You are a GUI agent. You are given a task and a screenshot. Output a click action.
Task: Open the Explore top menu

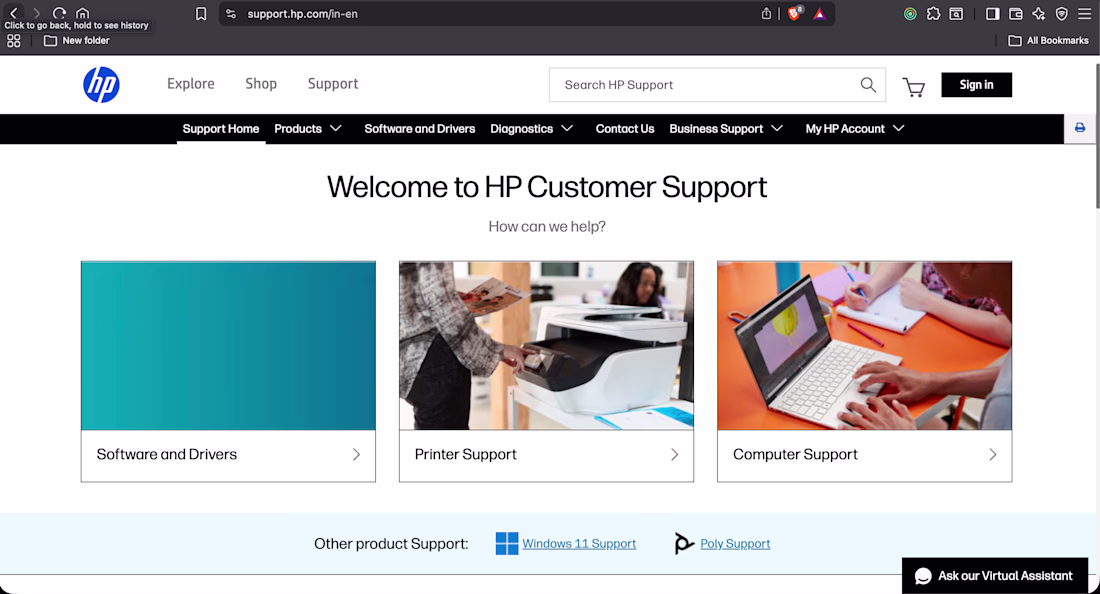tap(191, 84)
